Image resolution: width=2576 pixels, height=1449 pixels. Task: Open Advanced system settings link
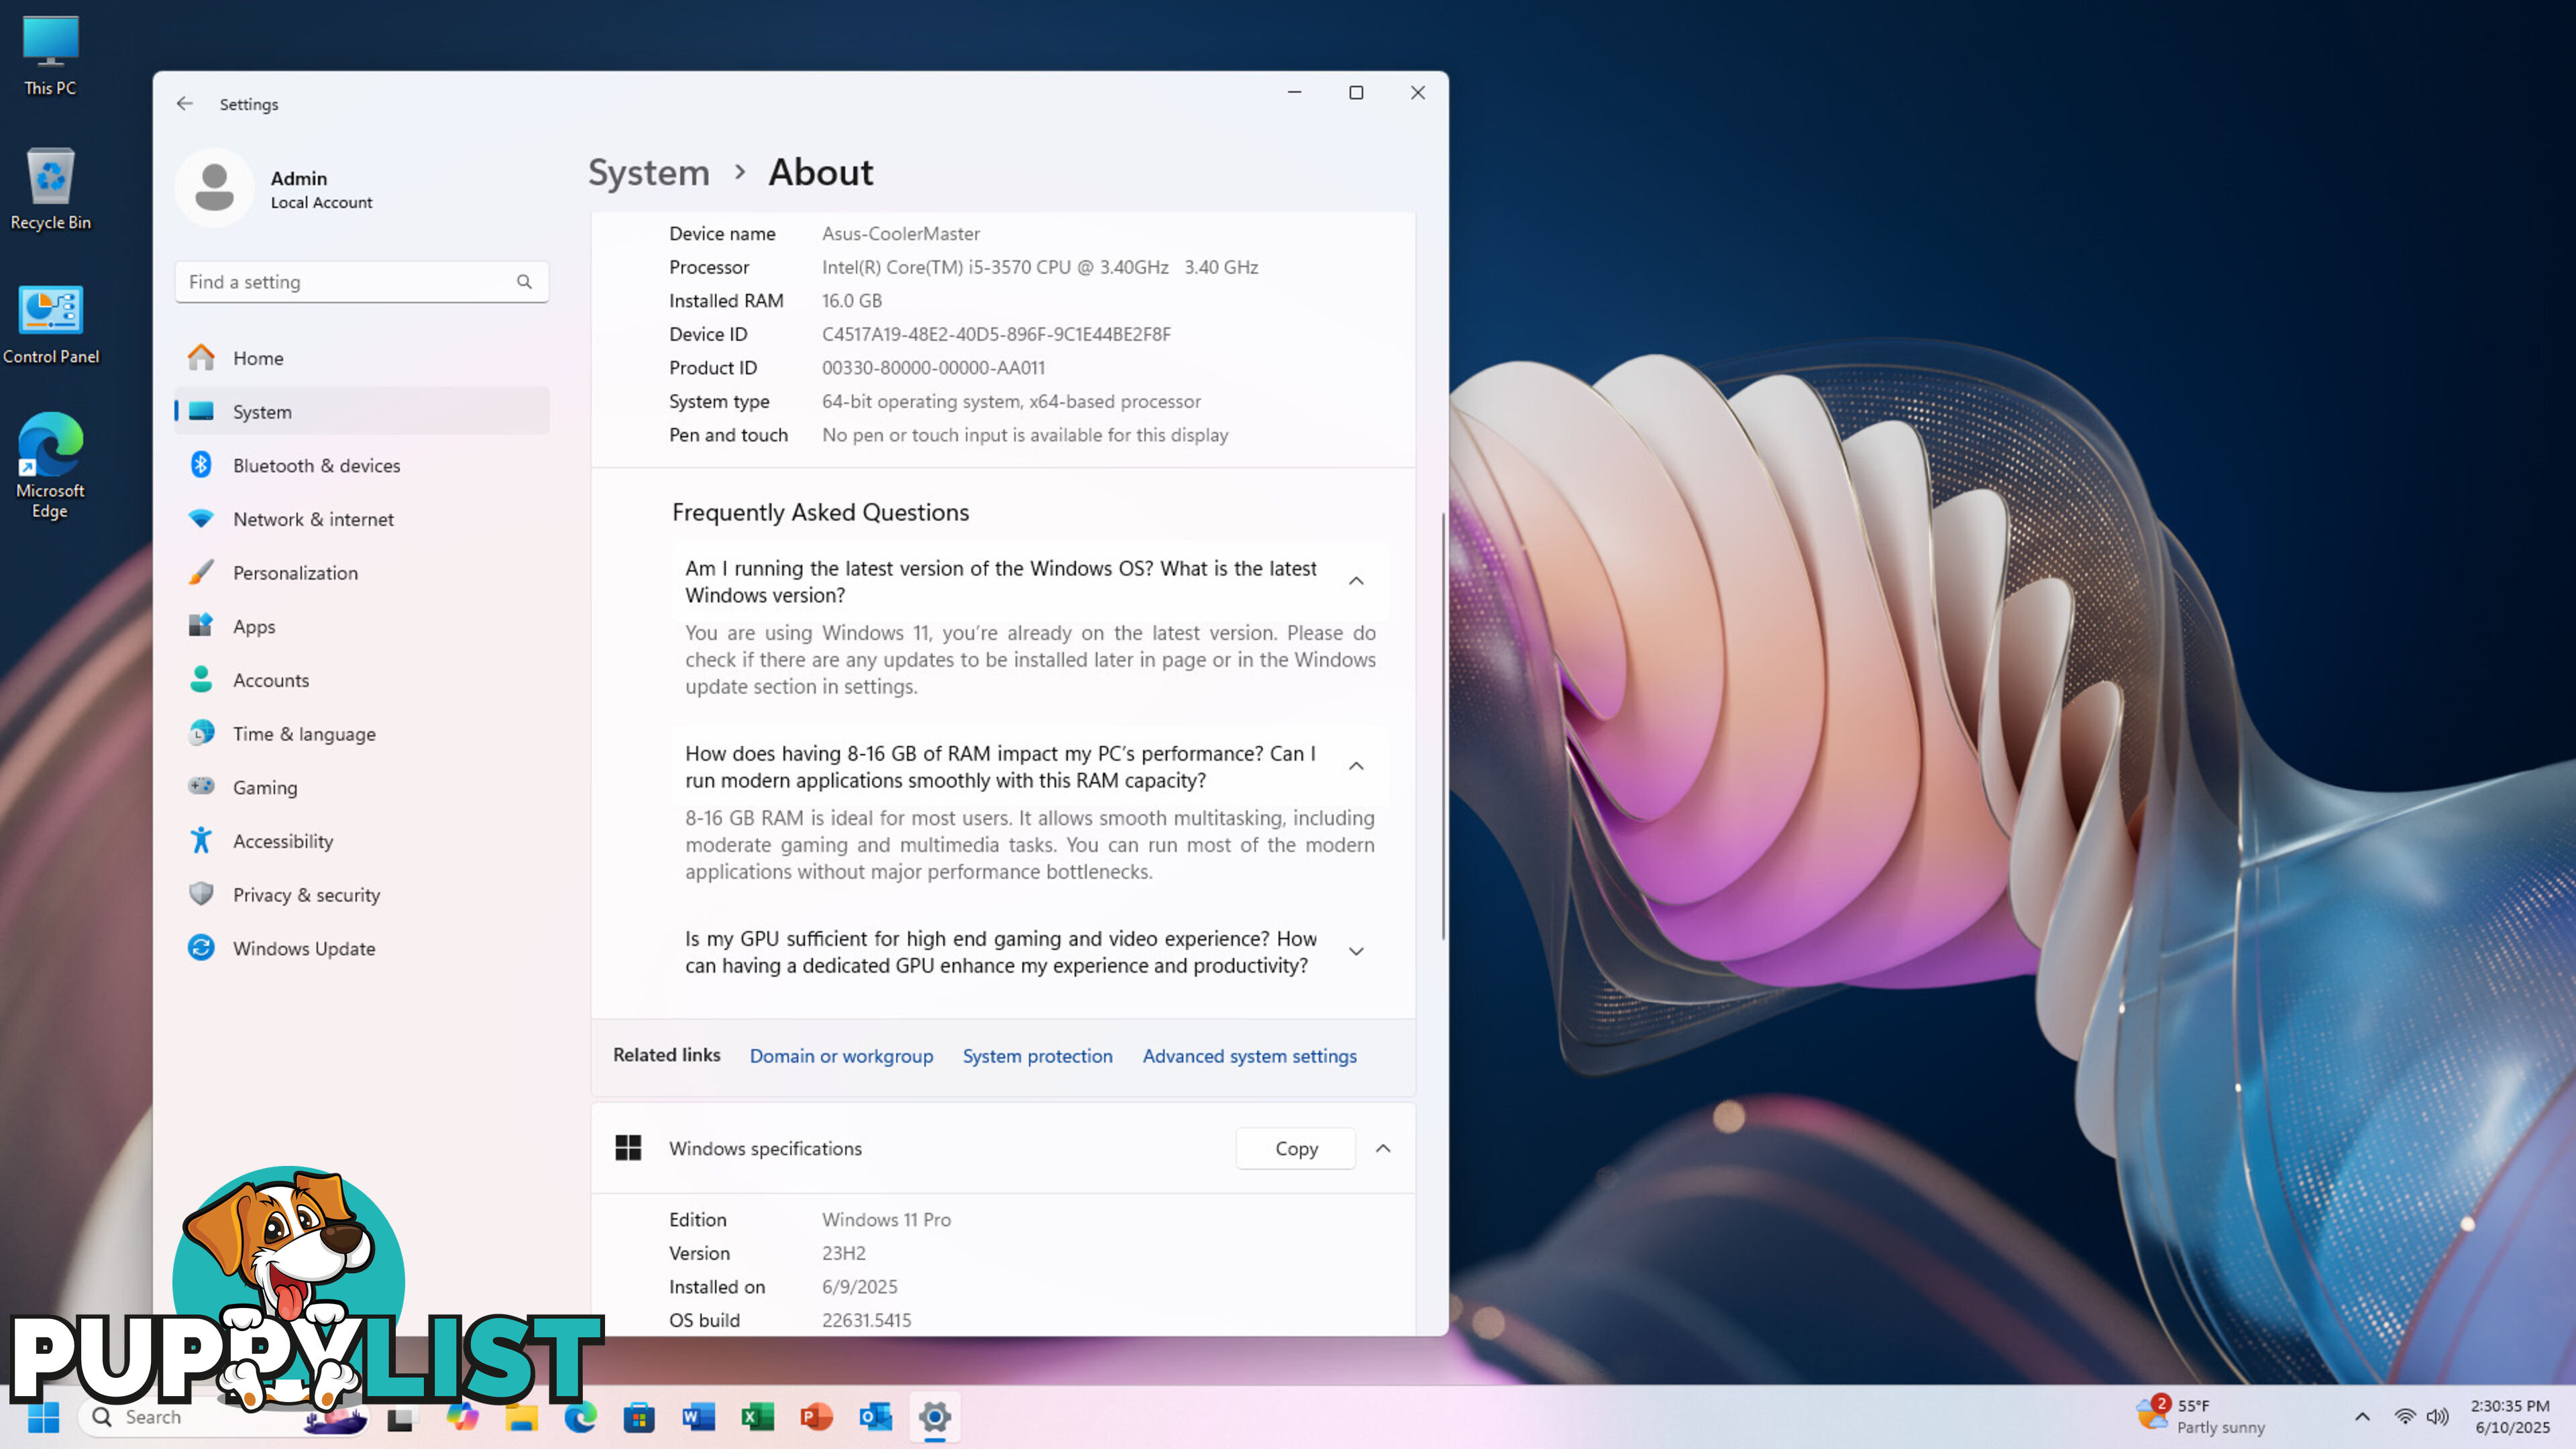(1249, 1056)
